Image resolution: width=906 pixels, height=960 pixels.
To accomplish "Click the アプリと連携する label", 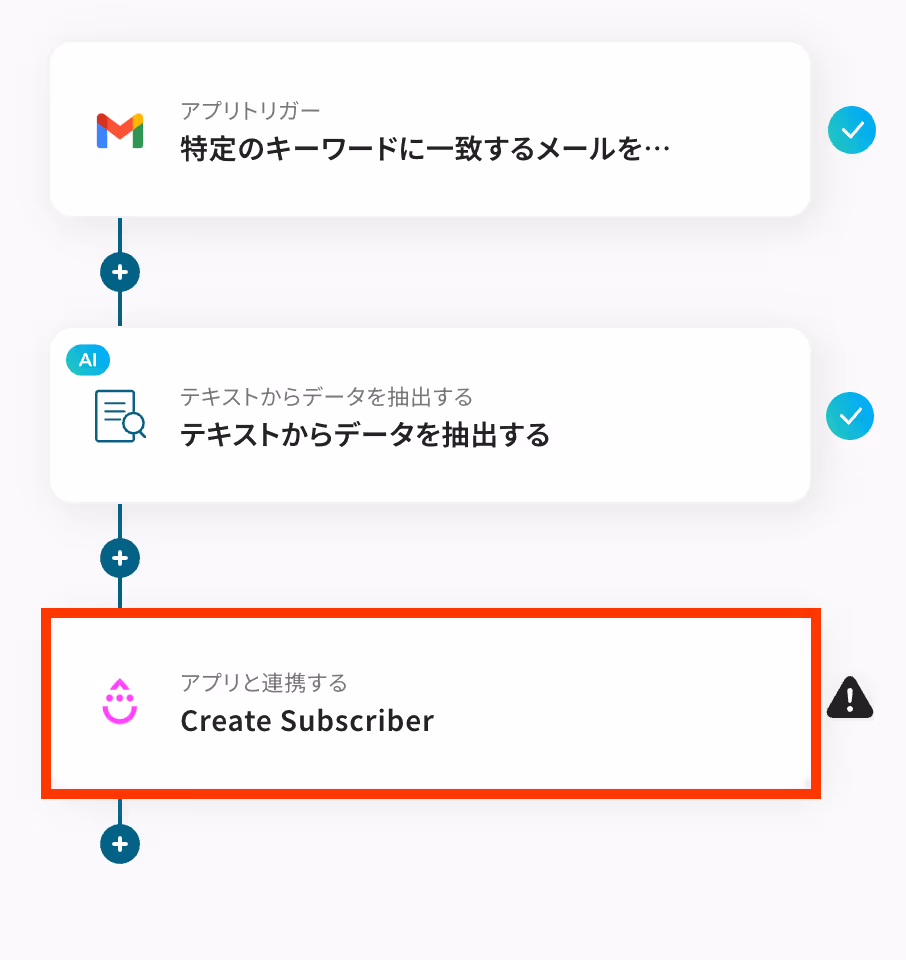I will (264, 683).
